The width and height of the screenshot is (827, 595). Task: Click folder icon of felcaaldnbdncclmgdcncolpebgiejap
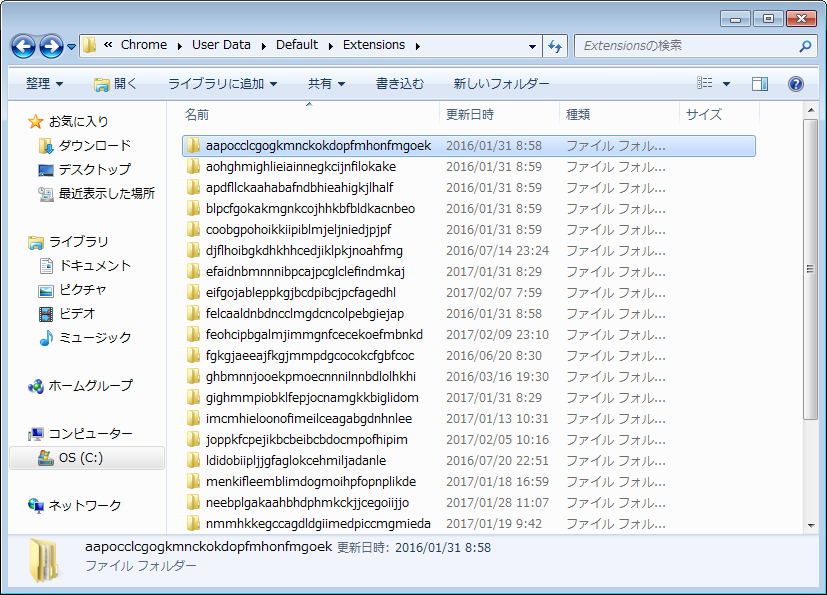click(194, 313)
